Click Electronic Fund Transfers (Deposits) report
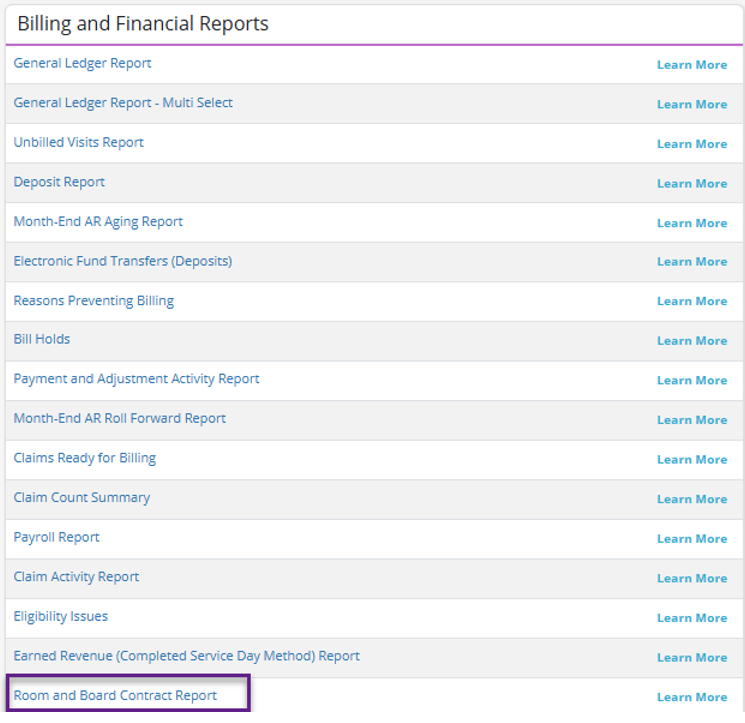The image size is (745, 723). (122, 261)
